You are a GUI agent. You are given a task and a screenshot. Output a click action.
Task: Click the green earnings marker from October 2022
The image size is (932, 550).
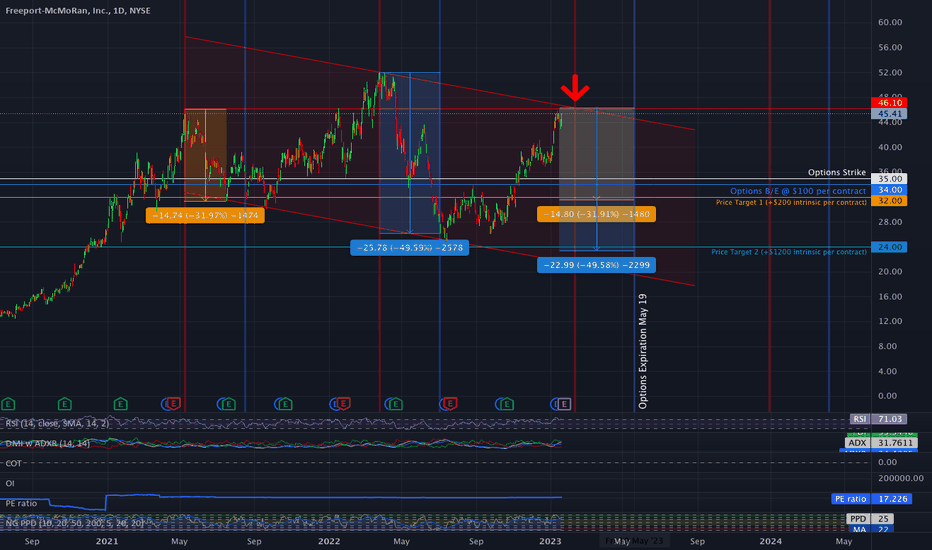point(506,404)
